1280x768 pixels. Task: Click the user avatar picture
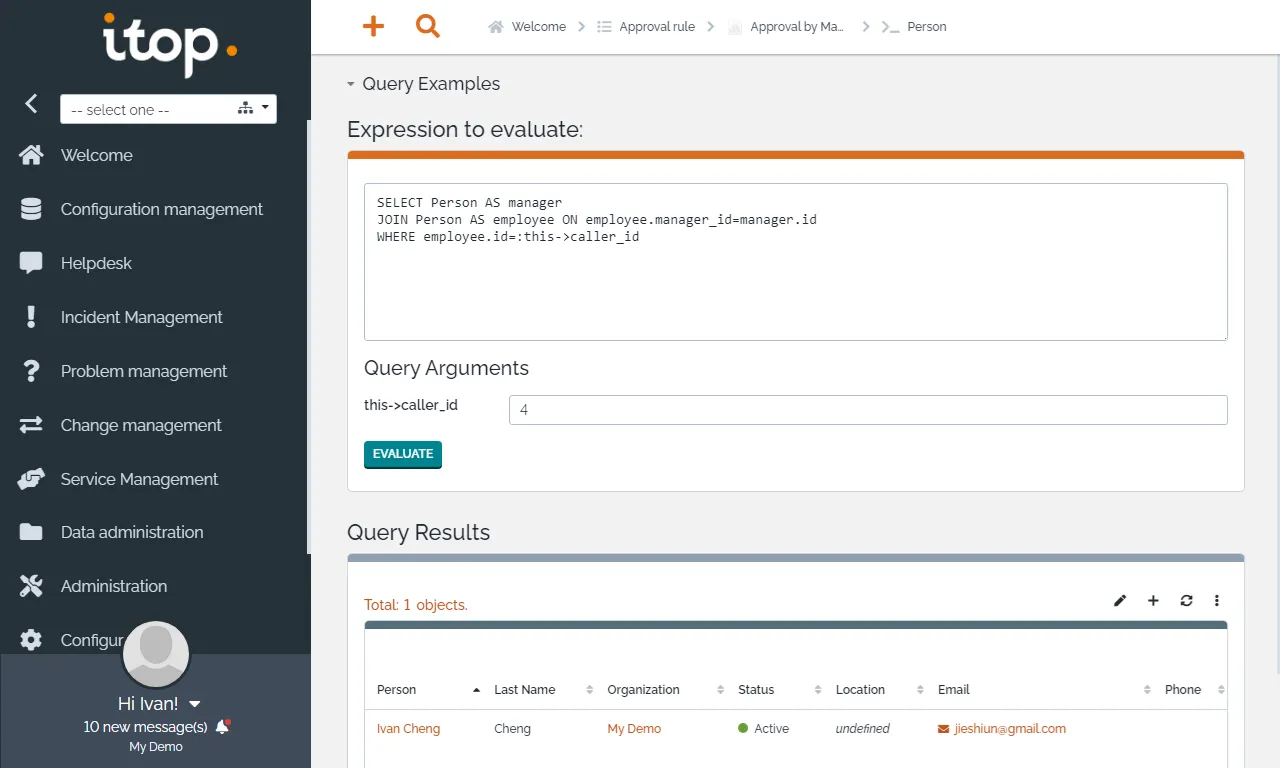point(156,654)
